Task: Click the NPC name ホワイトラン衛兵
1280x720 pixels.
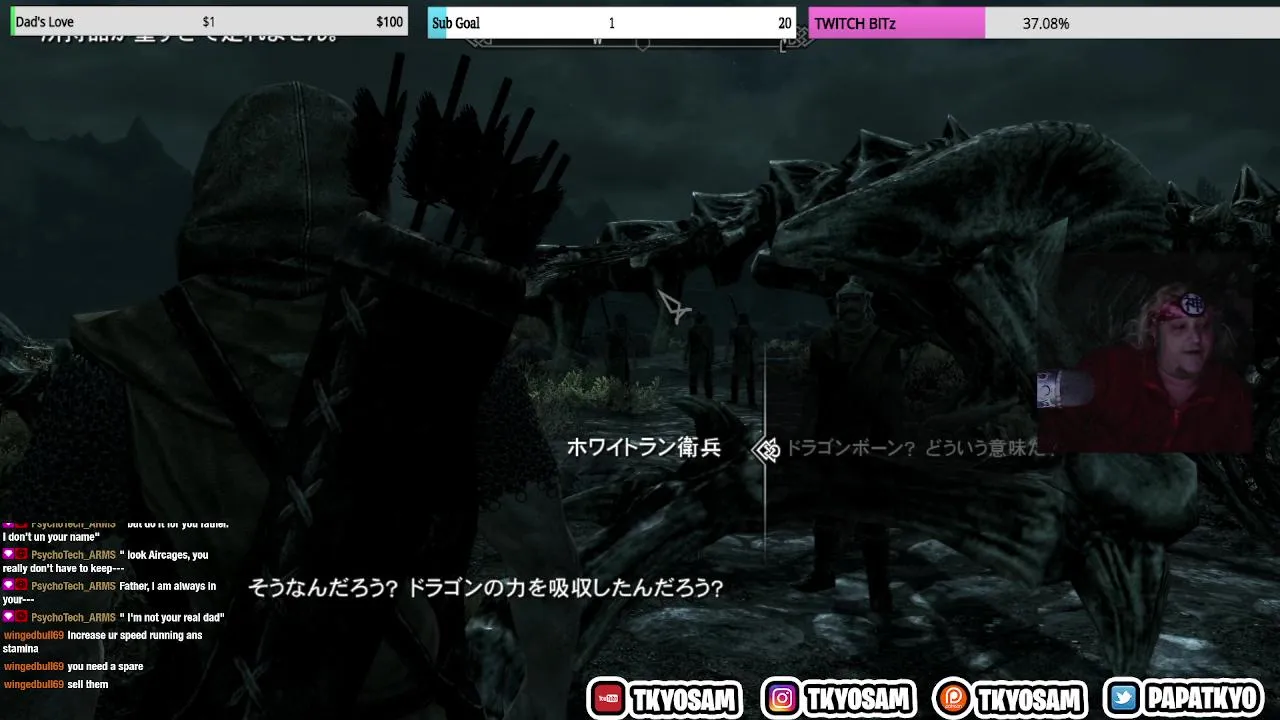Action: pos(644,448)
